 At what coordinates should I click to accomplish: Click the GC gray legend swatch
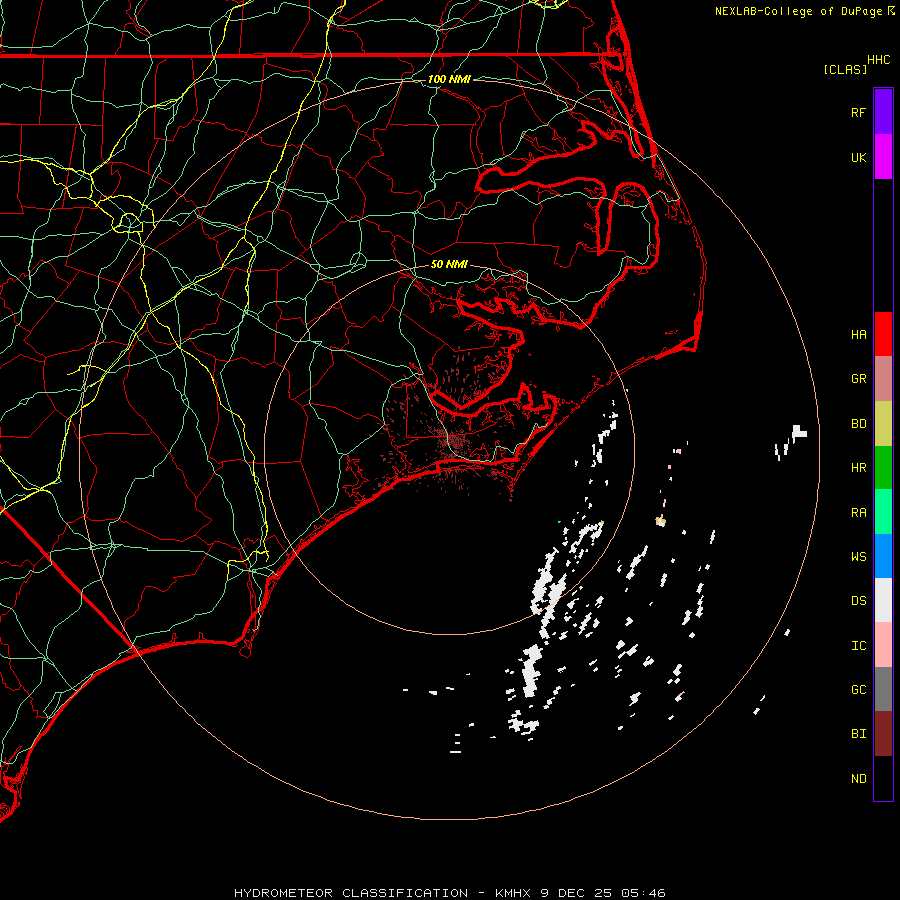pos(883,689)
